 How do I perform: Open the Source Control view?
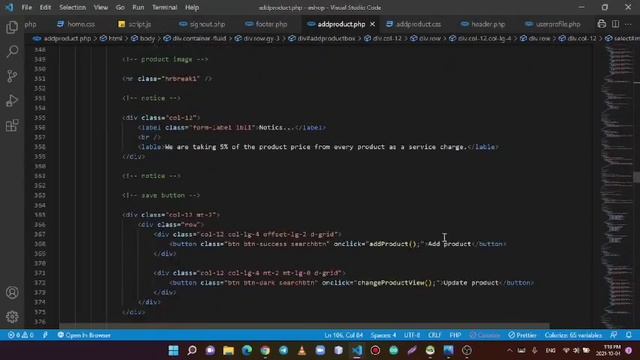pyautogui.click(x=12, y=76)
